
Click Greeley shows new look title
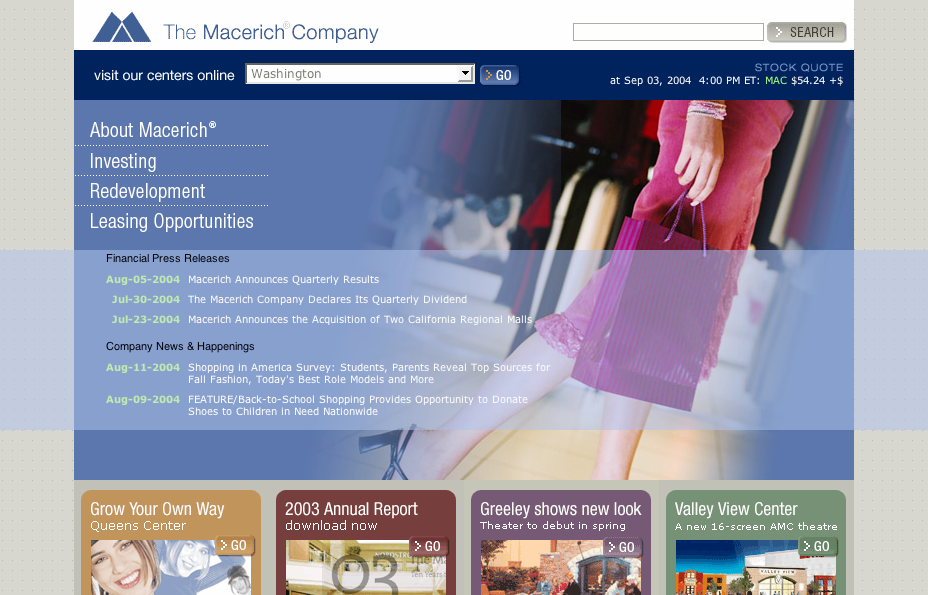point(560,509)
